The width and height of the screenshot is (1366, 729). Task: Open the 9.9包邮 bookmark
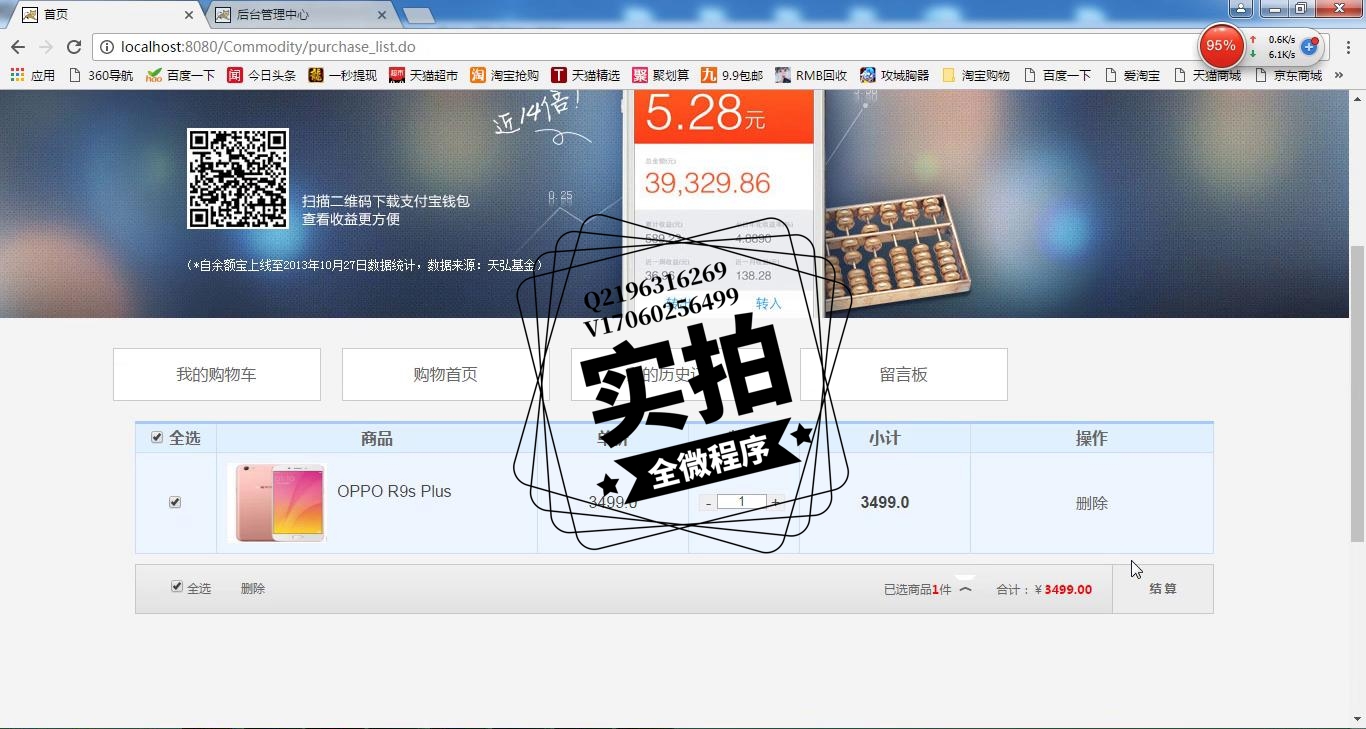(x=731, y=75)
